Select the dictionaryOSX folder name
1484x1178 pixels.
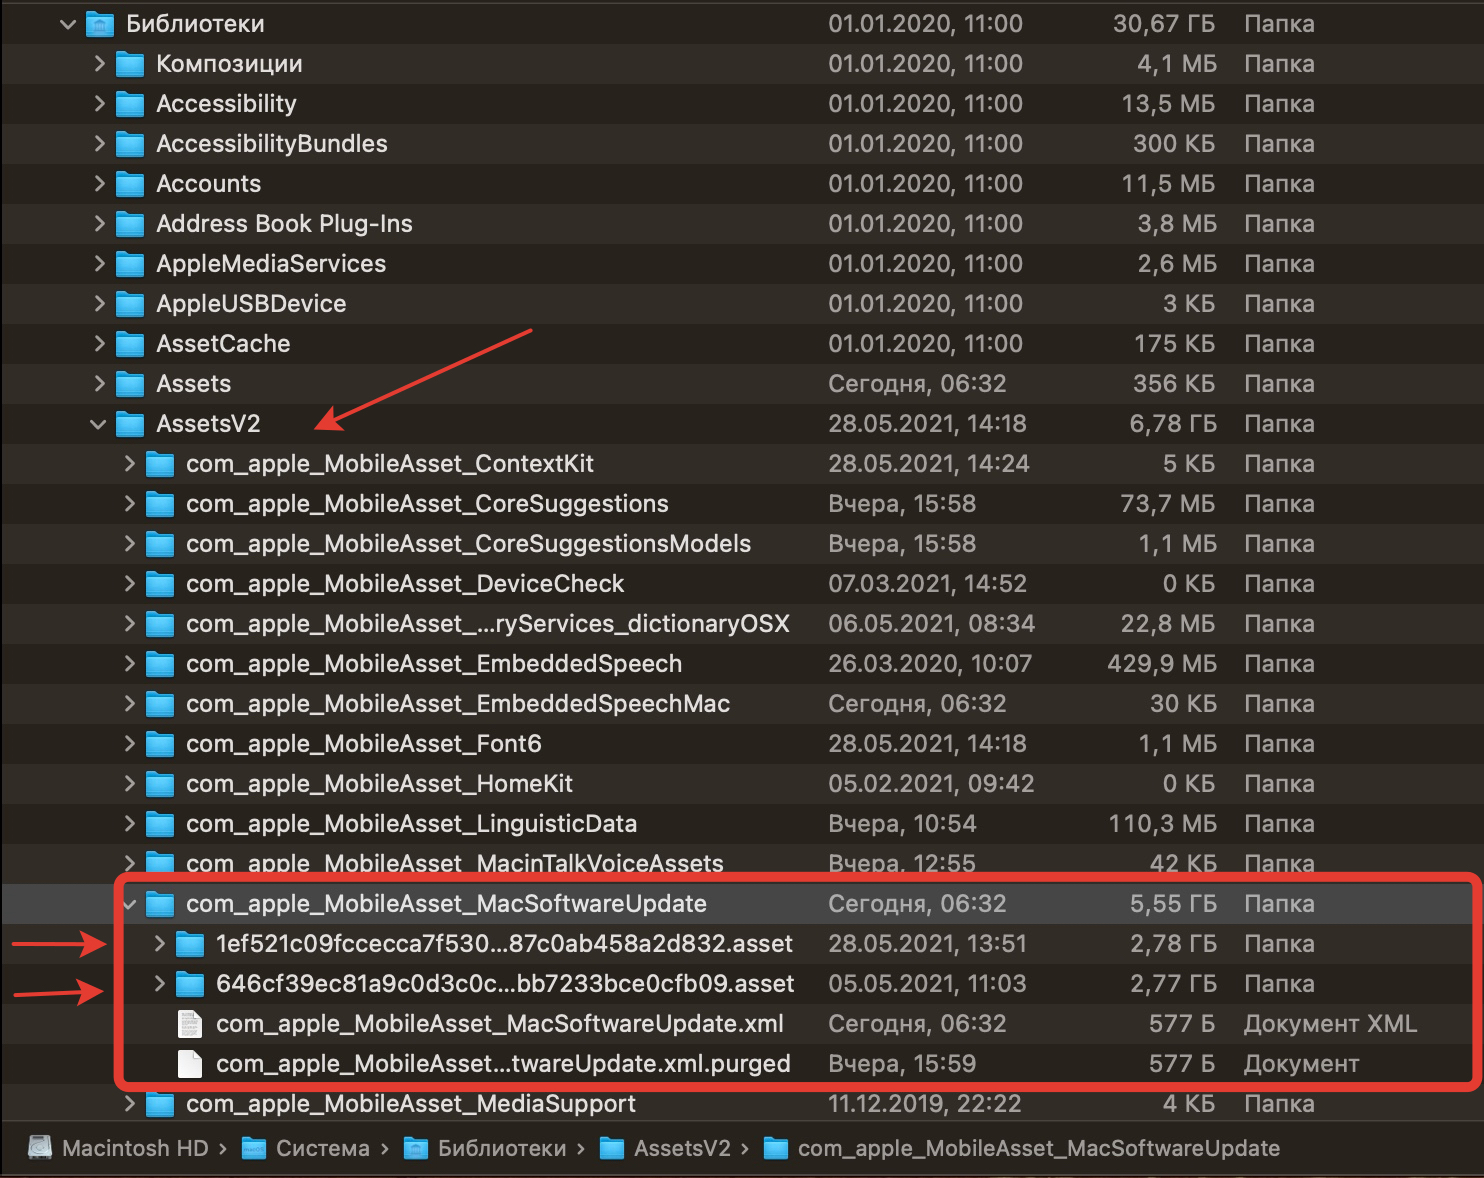pyautogui.click(x=488, y=624)
